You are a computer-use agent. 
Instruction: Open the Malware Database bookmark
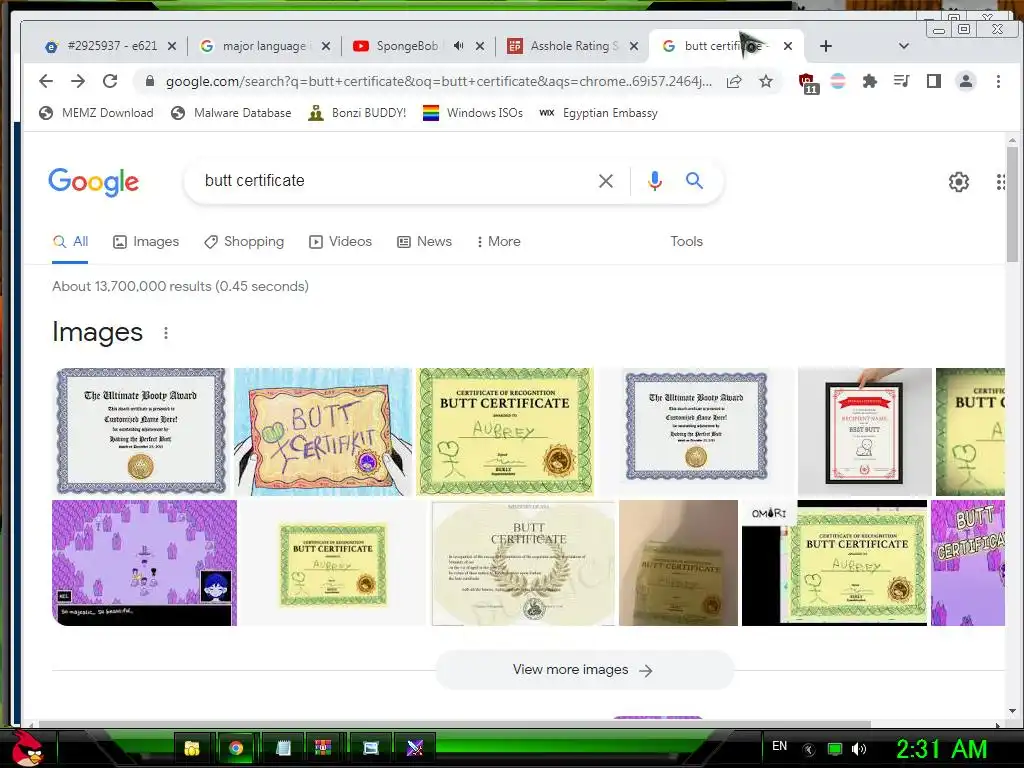pyautogui.click(x=231, y=113)
